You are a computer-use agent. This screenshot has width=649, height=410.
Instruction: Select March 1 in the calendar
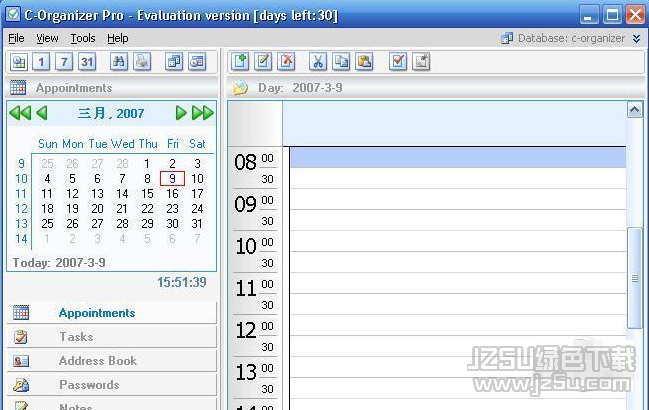click(147, 164)
